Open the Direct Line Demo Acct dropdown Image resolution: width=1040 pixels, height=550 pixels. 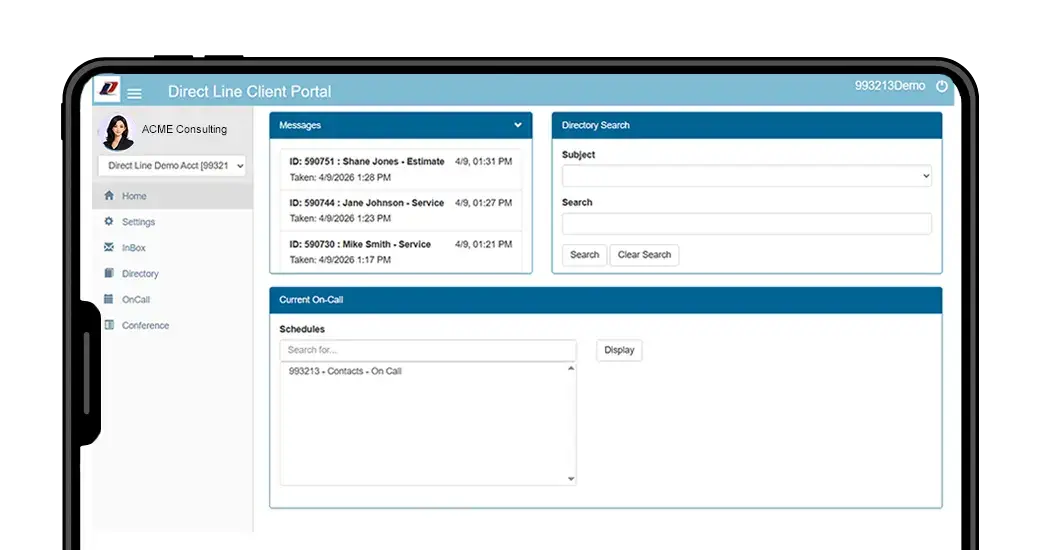coord(172,166)
